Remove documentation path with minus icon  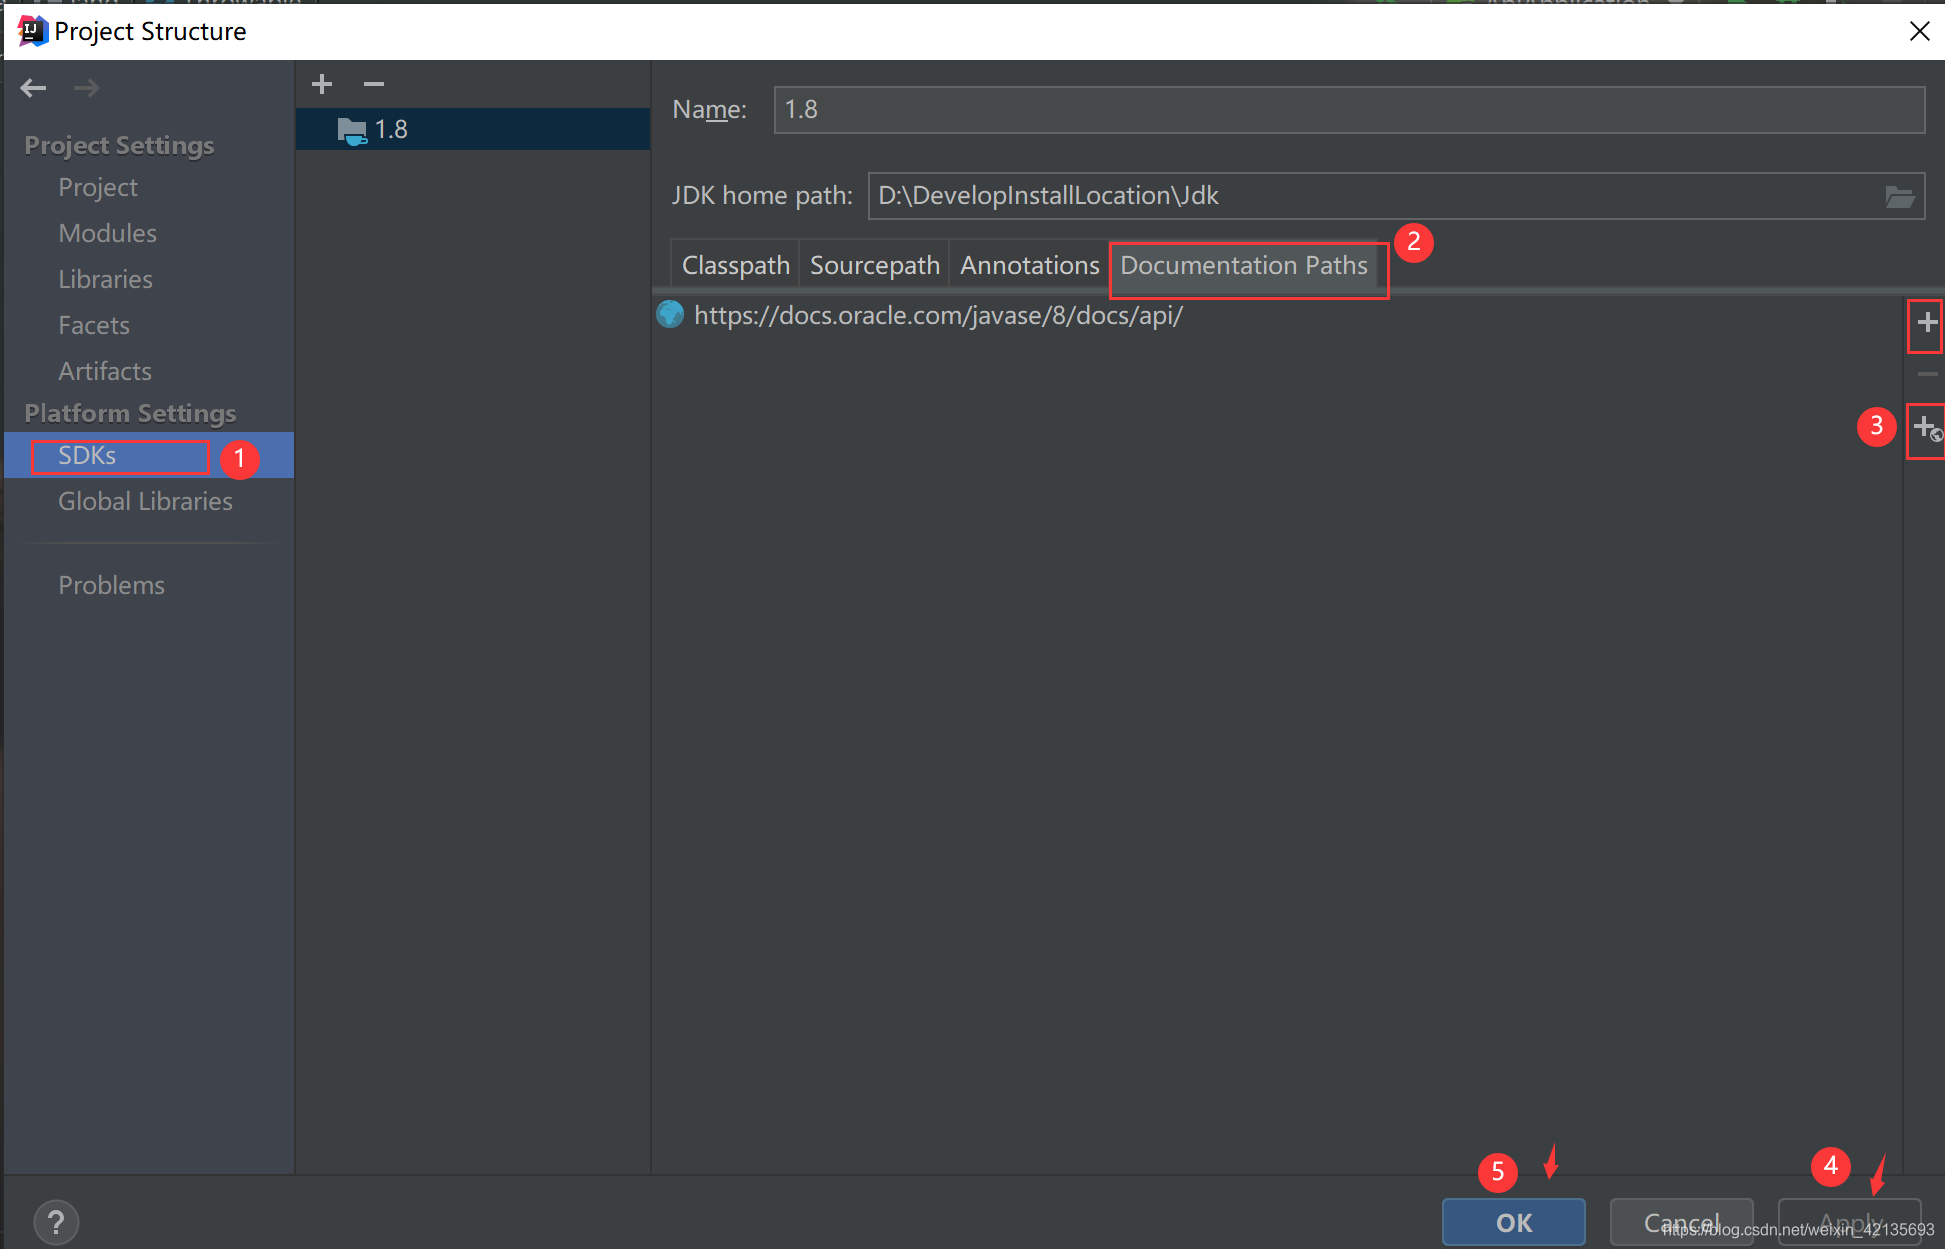(1927, 375)
